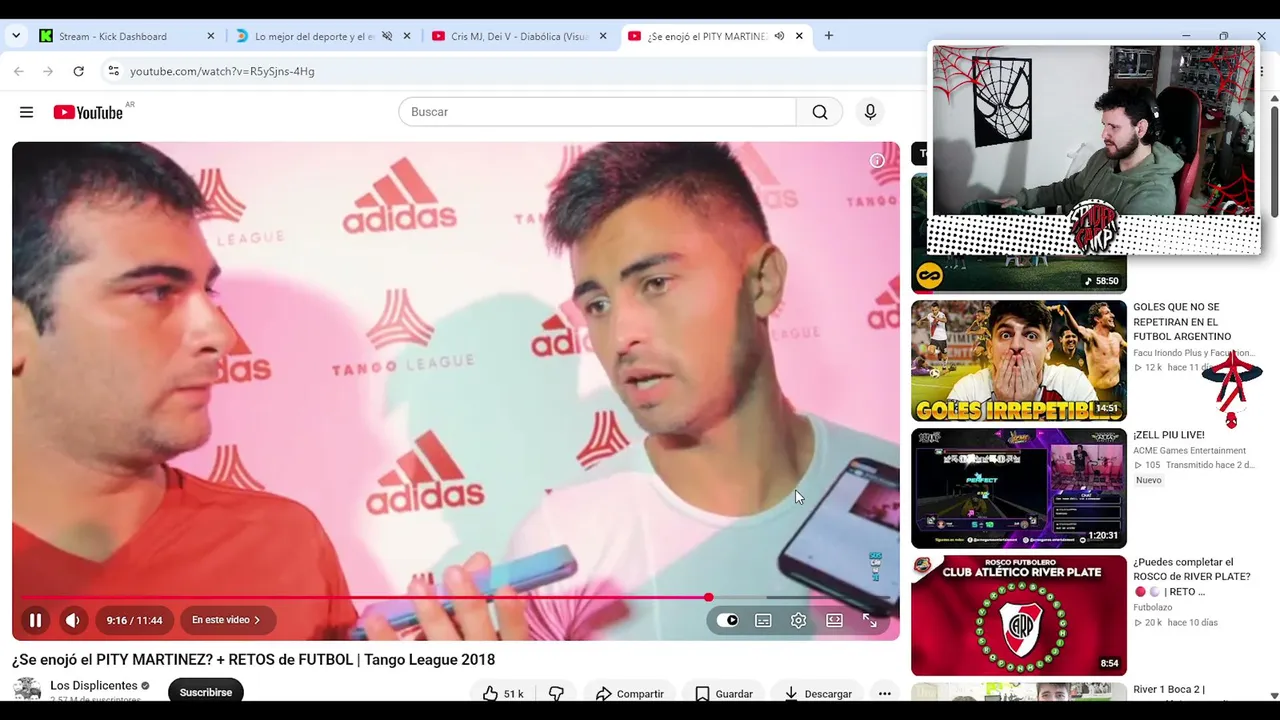Dislike the video with thumbs down
This screenshot has width=1280, height=720.
tap(556, 693)
